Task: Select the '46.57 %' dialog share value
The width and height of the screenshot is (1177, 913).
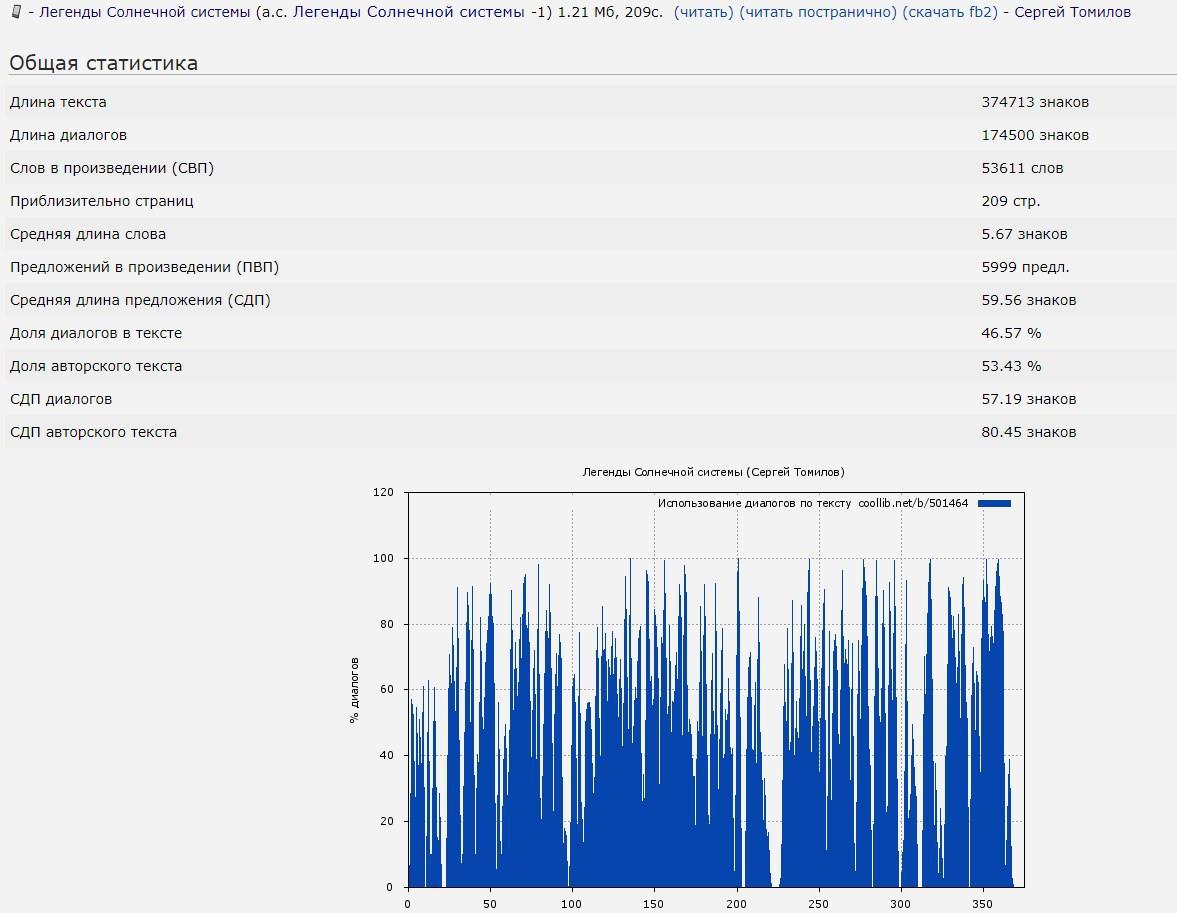Action: coord(1011,333)
